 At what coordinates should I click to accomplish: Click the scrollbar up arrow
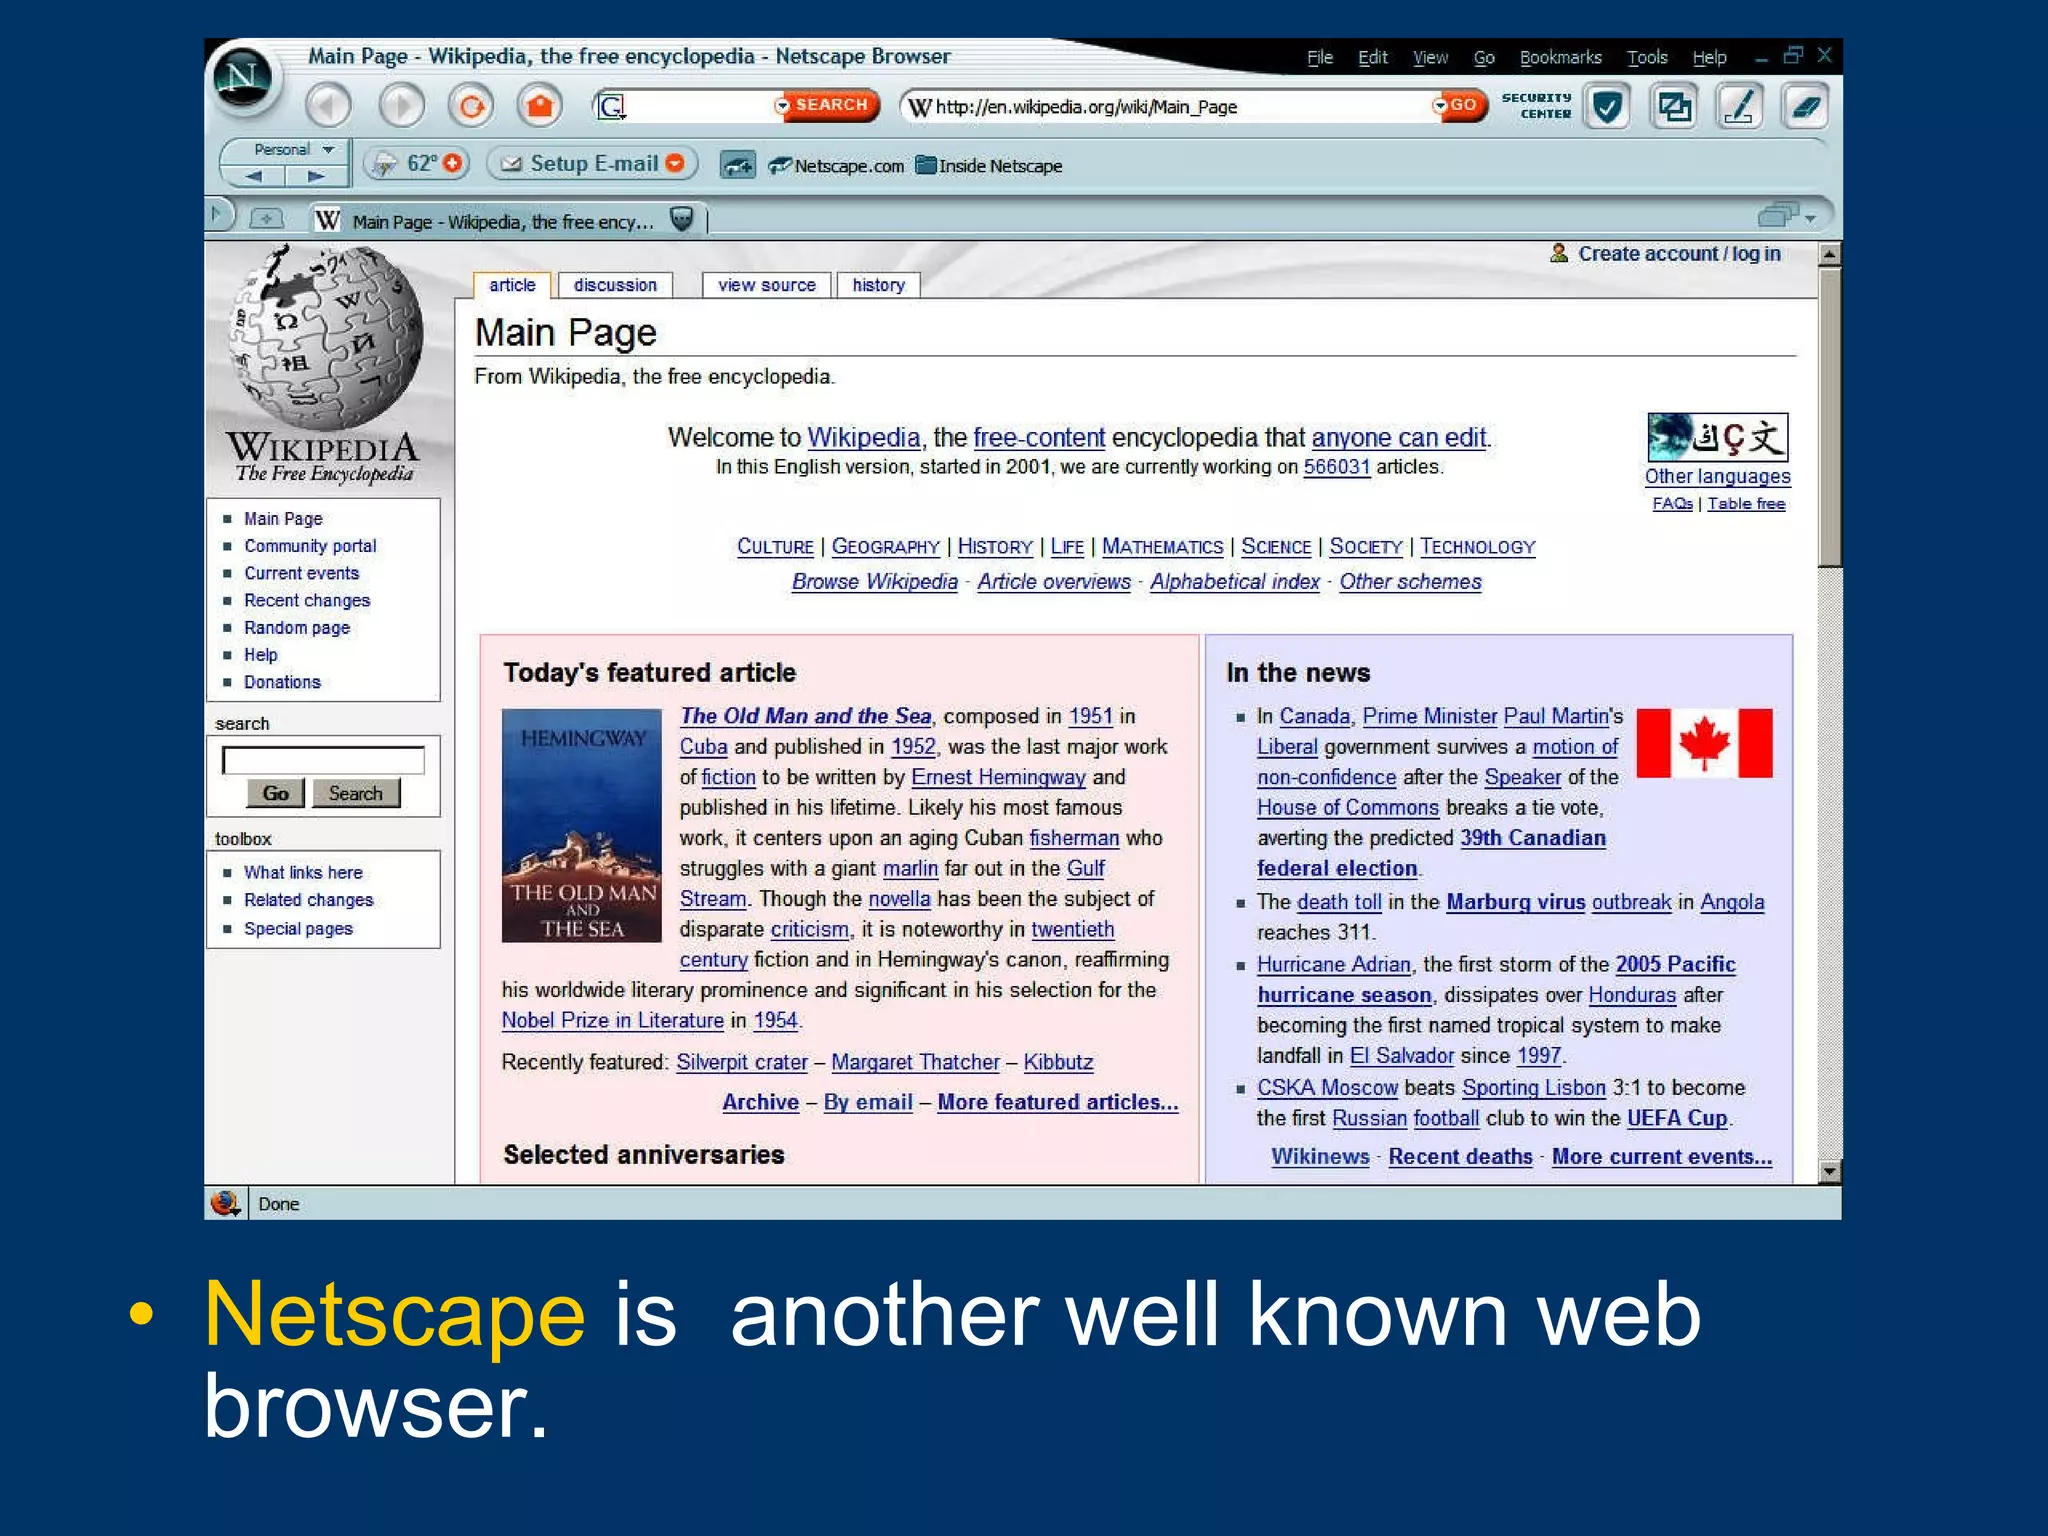(1829, 254)
